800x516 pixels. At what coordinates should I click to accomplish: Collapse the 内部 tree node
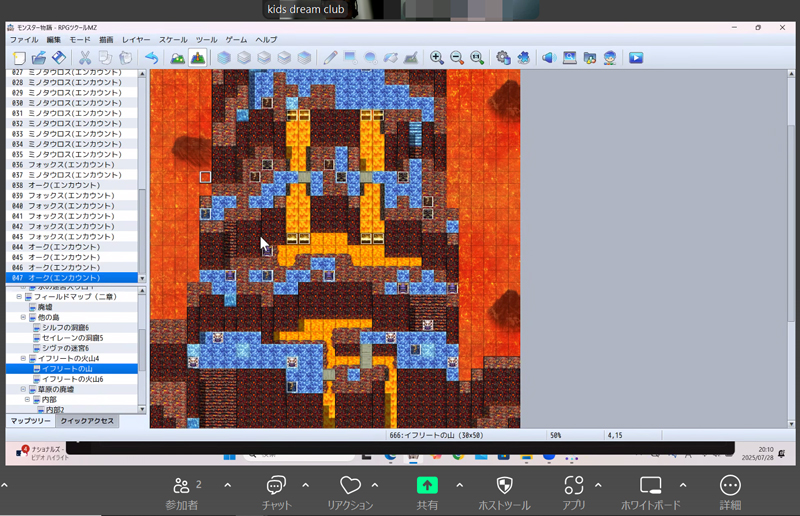point(27,399)
